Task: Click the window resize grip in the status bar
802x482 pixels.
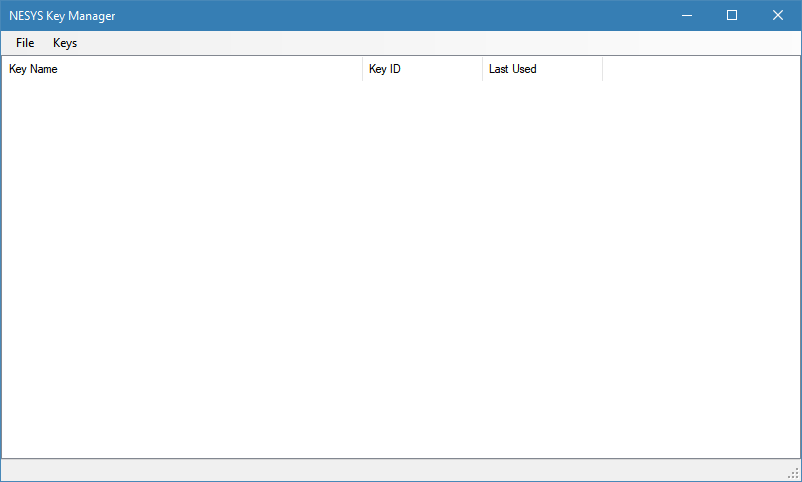Action: point(793,473)
